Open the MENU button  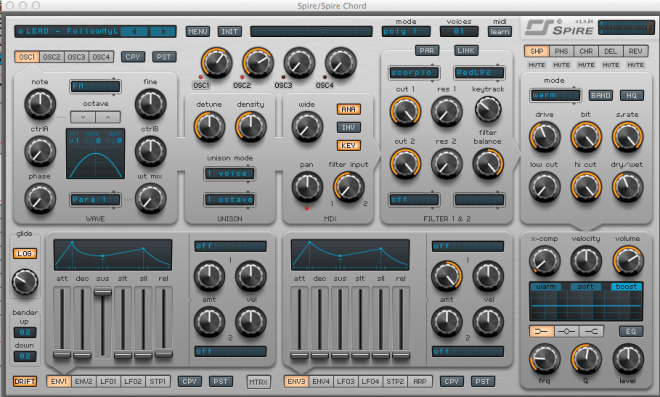[198, 32]
